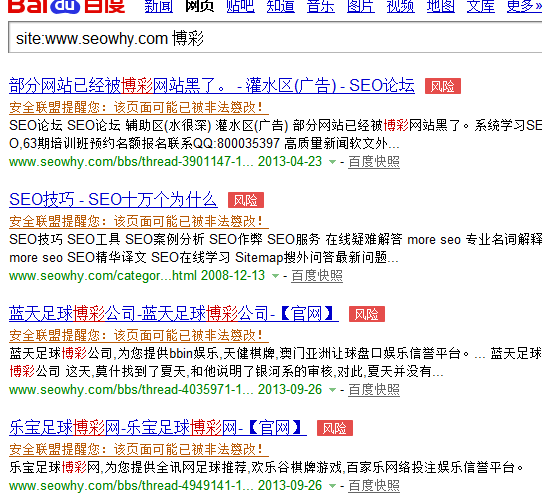Image resolution: width=542 pixels, height=500 pixels.
Task: Expand dropdown arrow for thread-4949141 result
Action: point(332,486)
